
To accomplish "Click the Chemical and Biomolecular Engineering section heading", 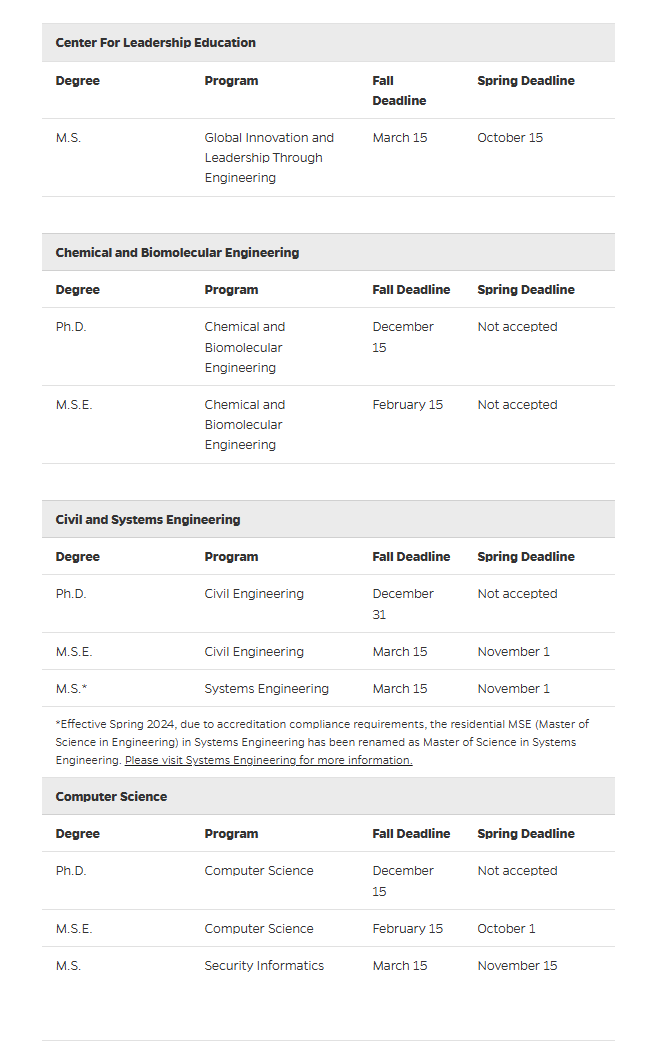I will [x=177, y=253].
